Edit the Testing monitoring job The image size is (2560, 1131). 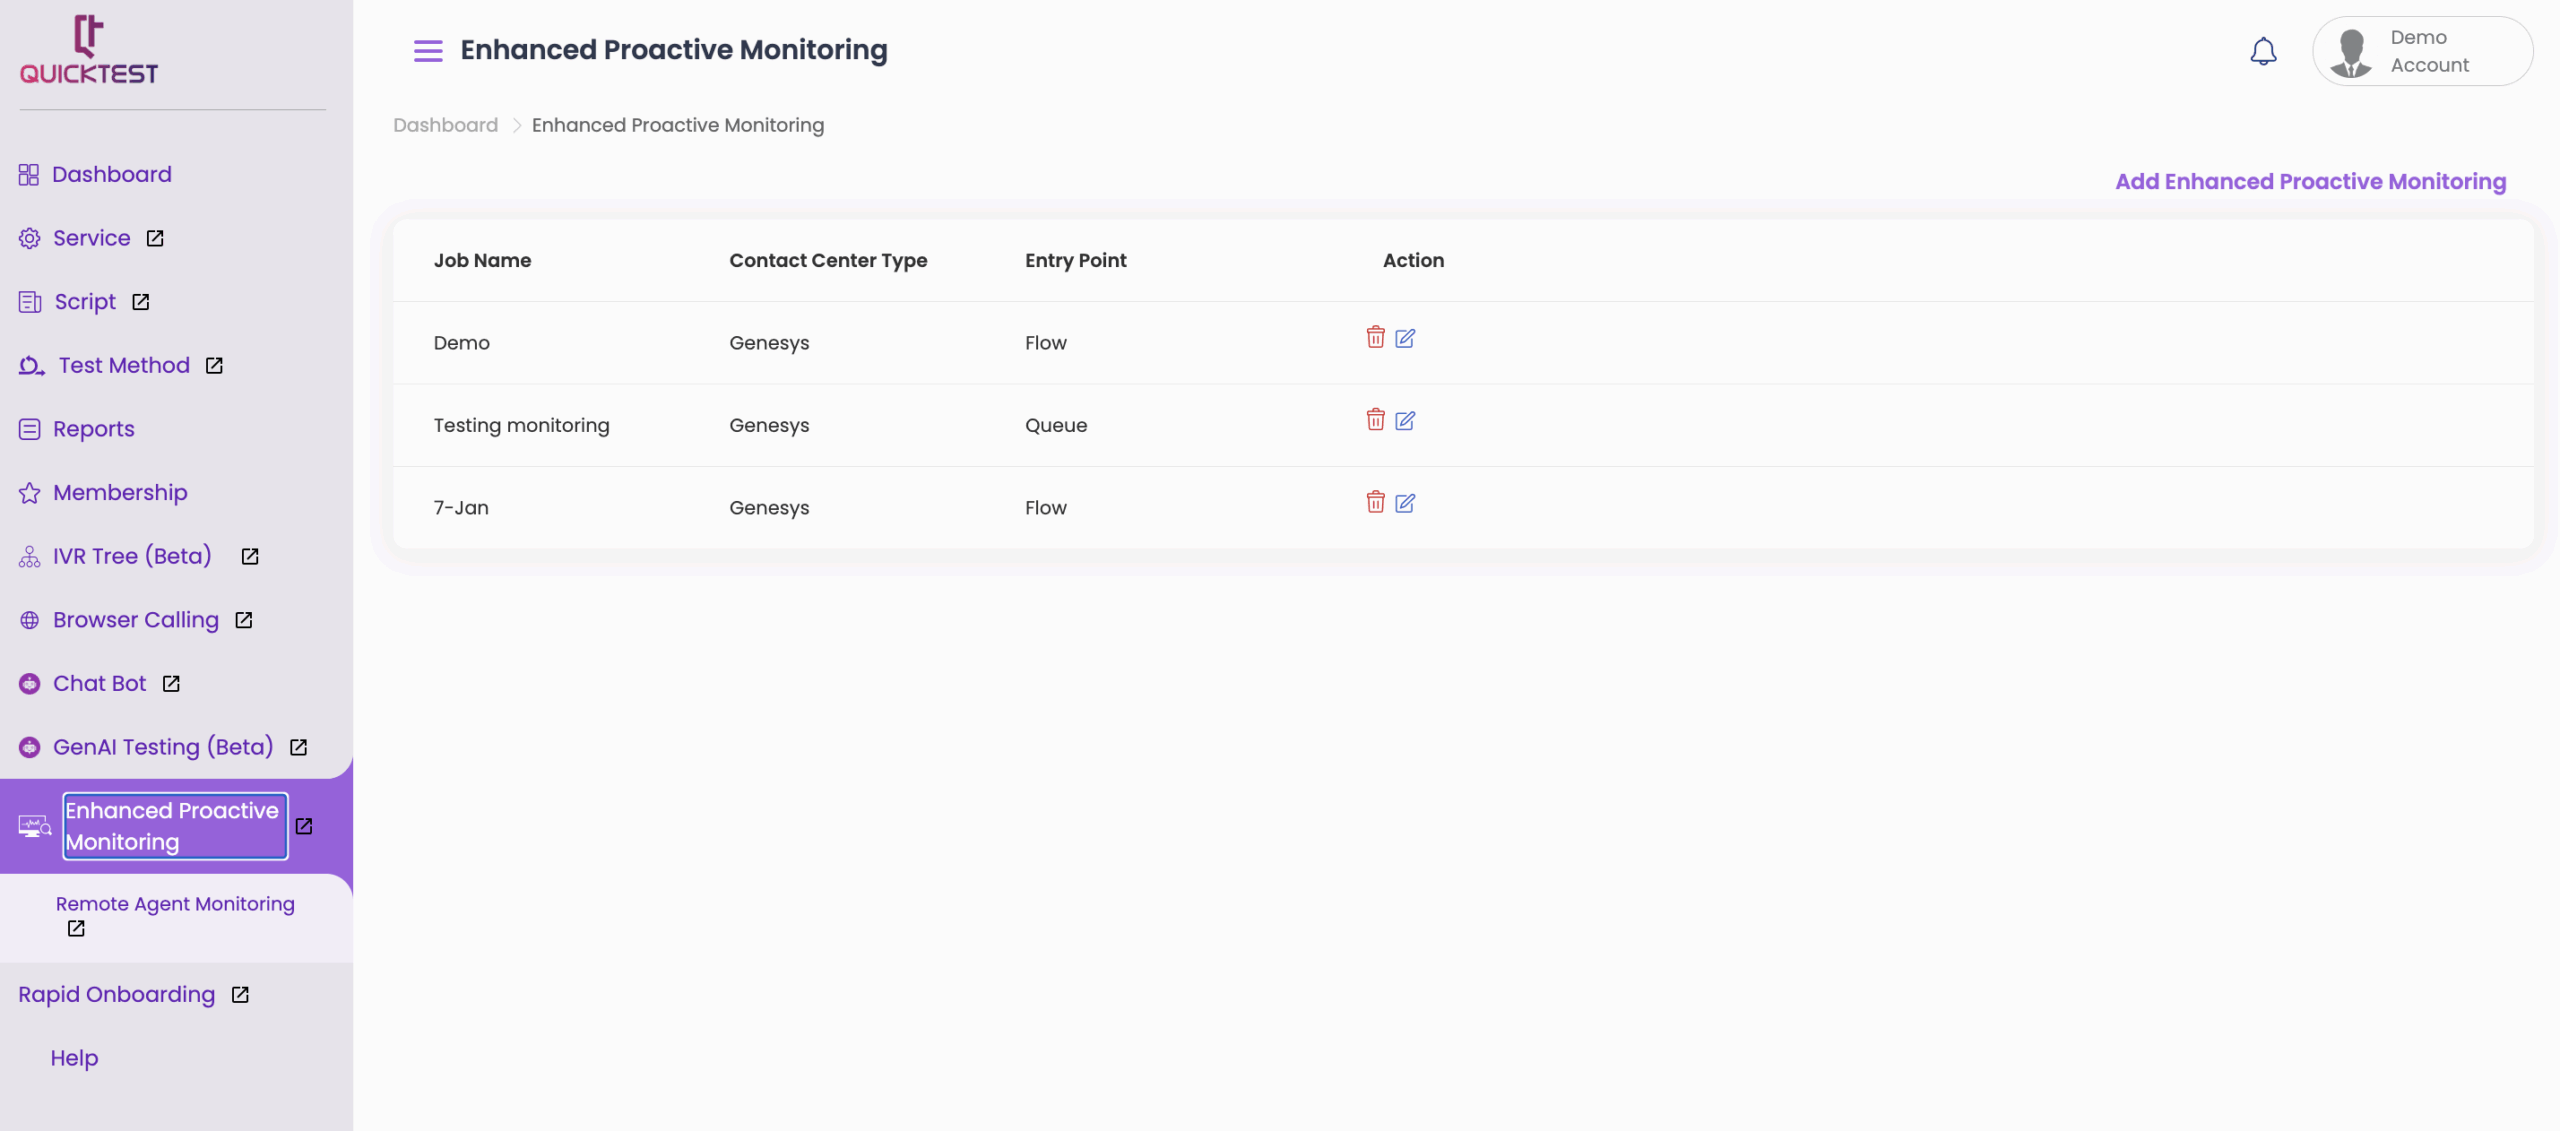pyautogui.click(x=1405, y=420)
